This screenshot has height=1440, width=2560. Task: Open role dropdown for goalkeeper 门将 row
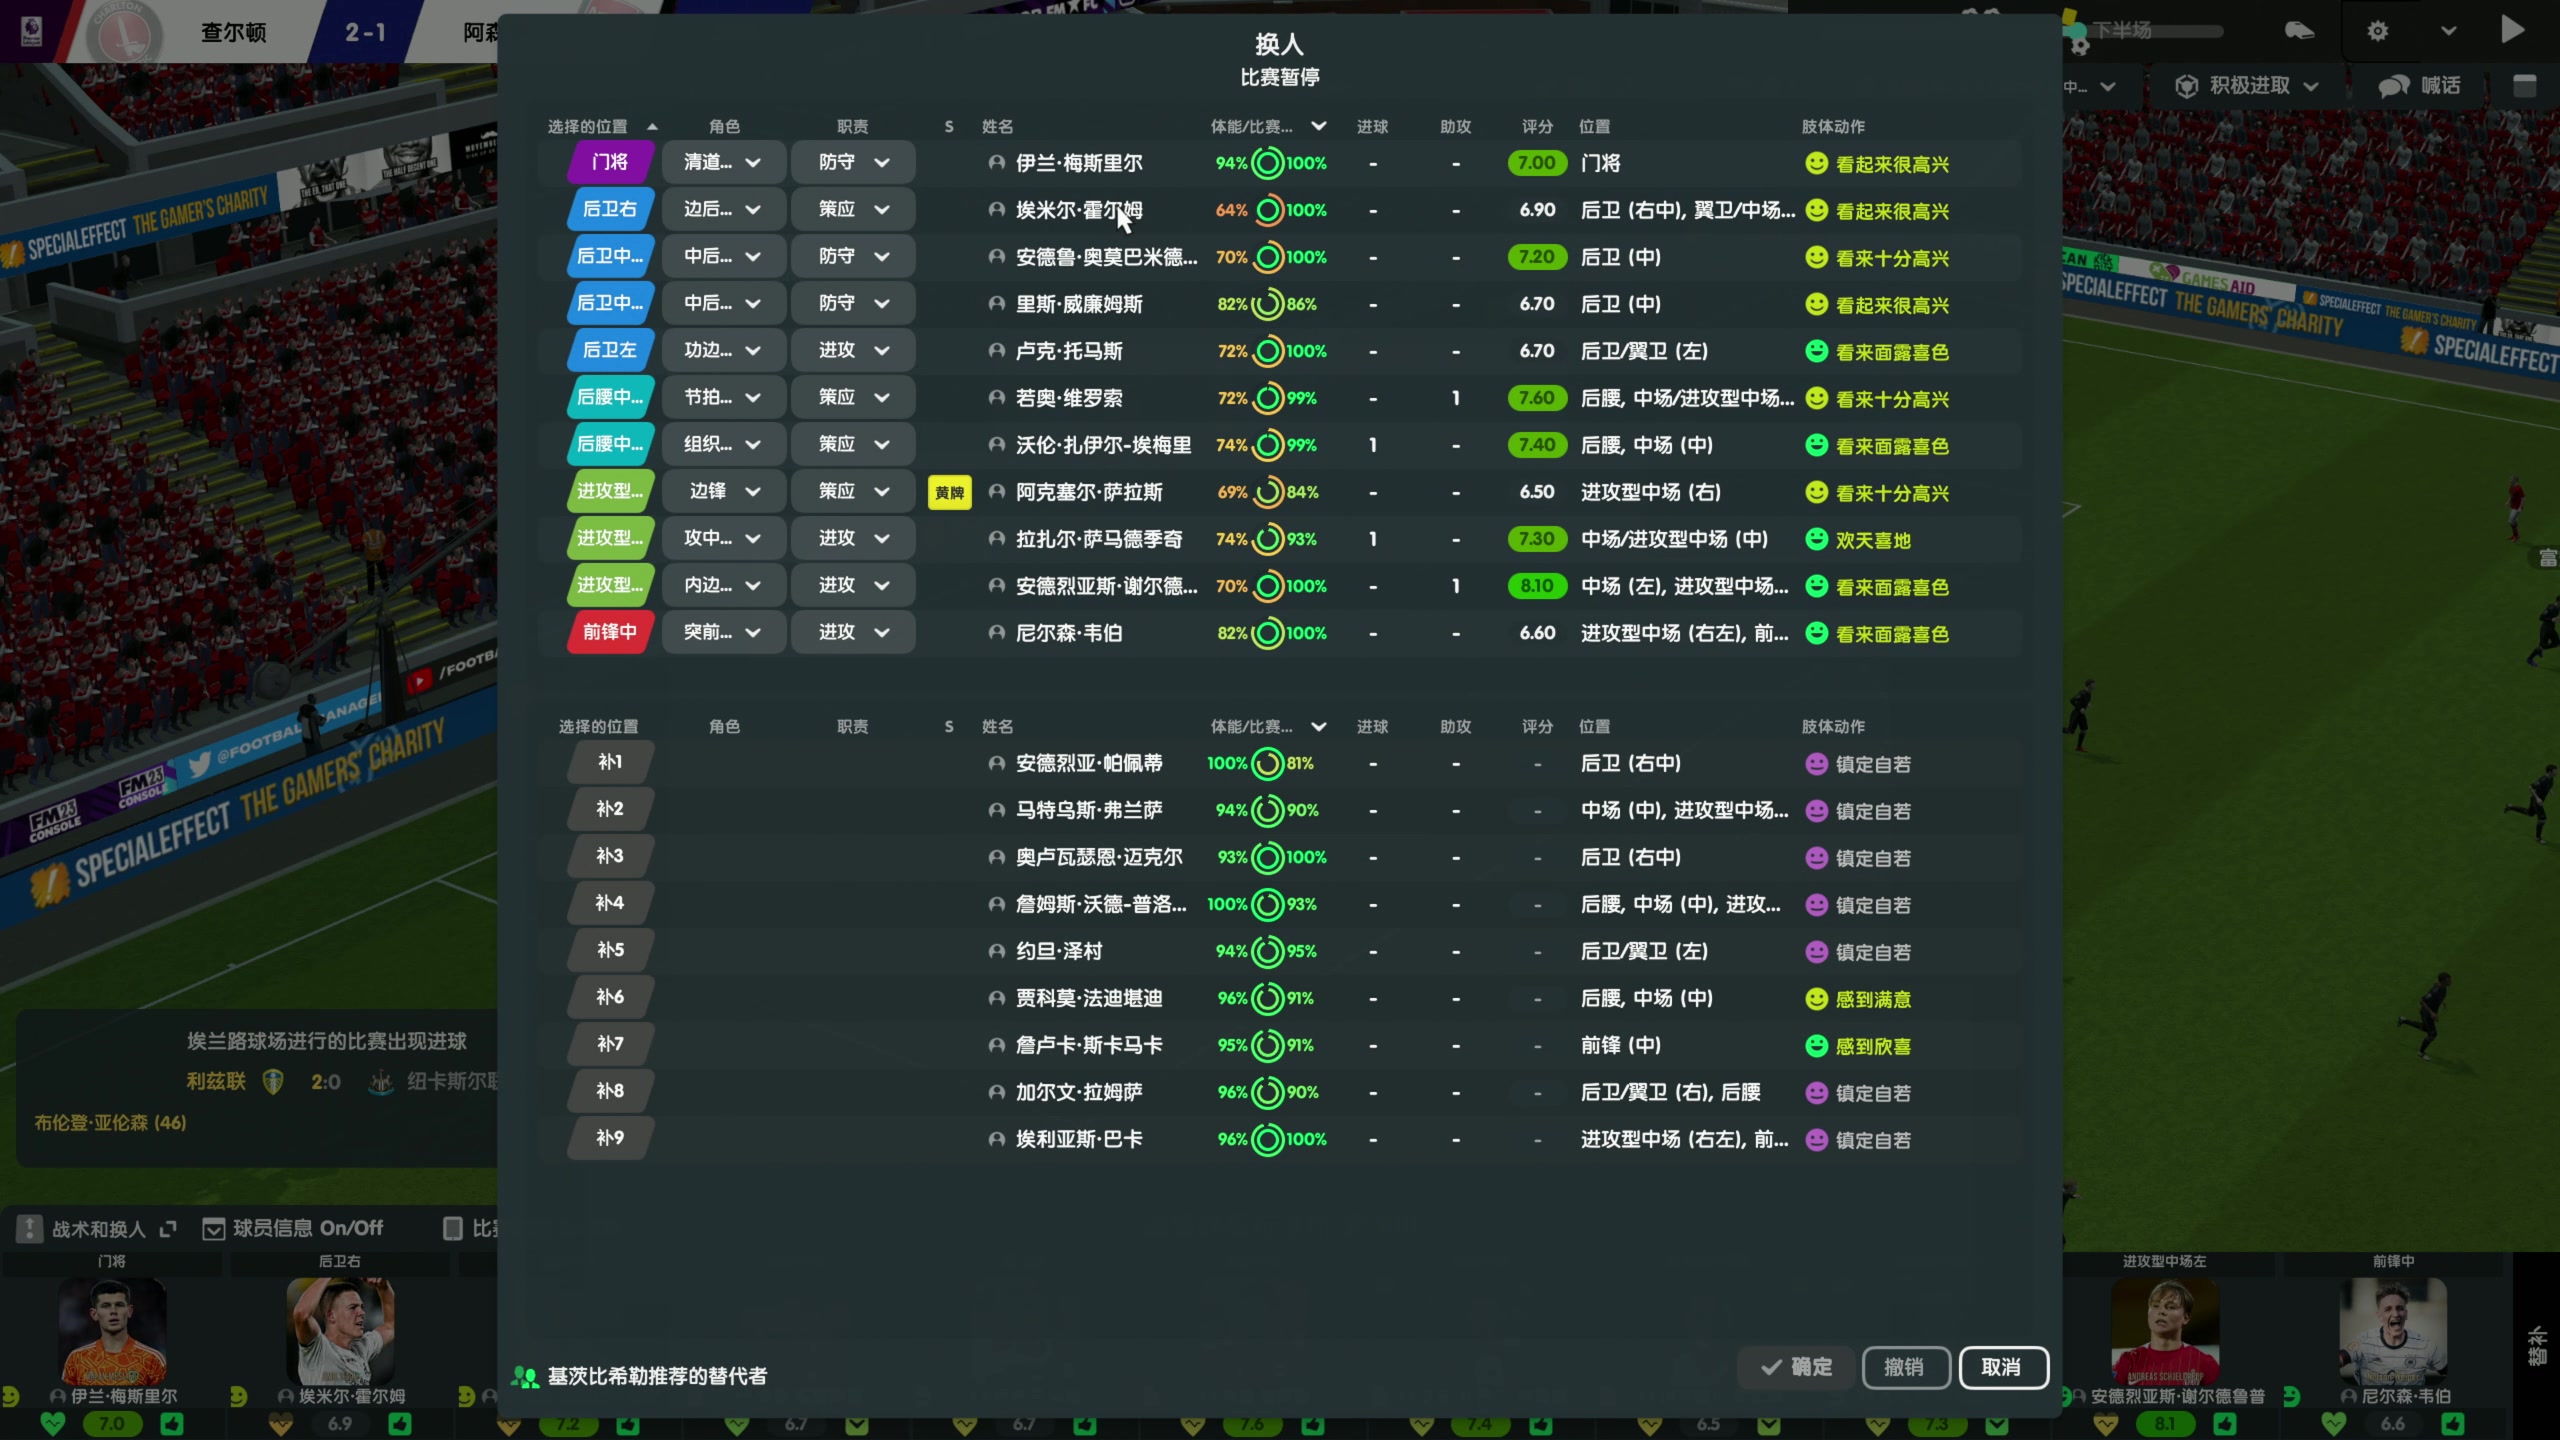tap(723, 163)
